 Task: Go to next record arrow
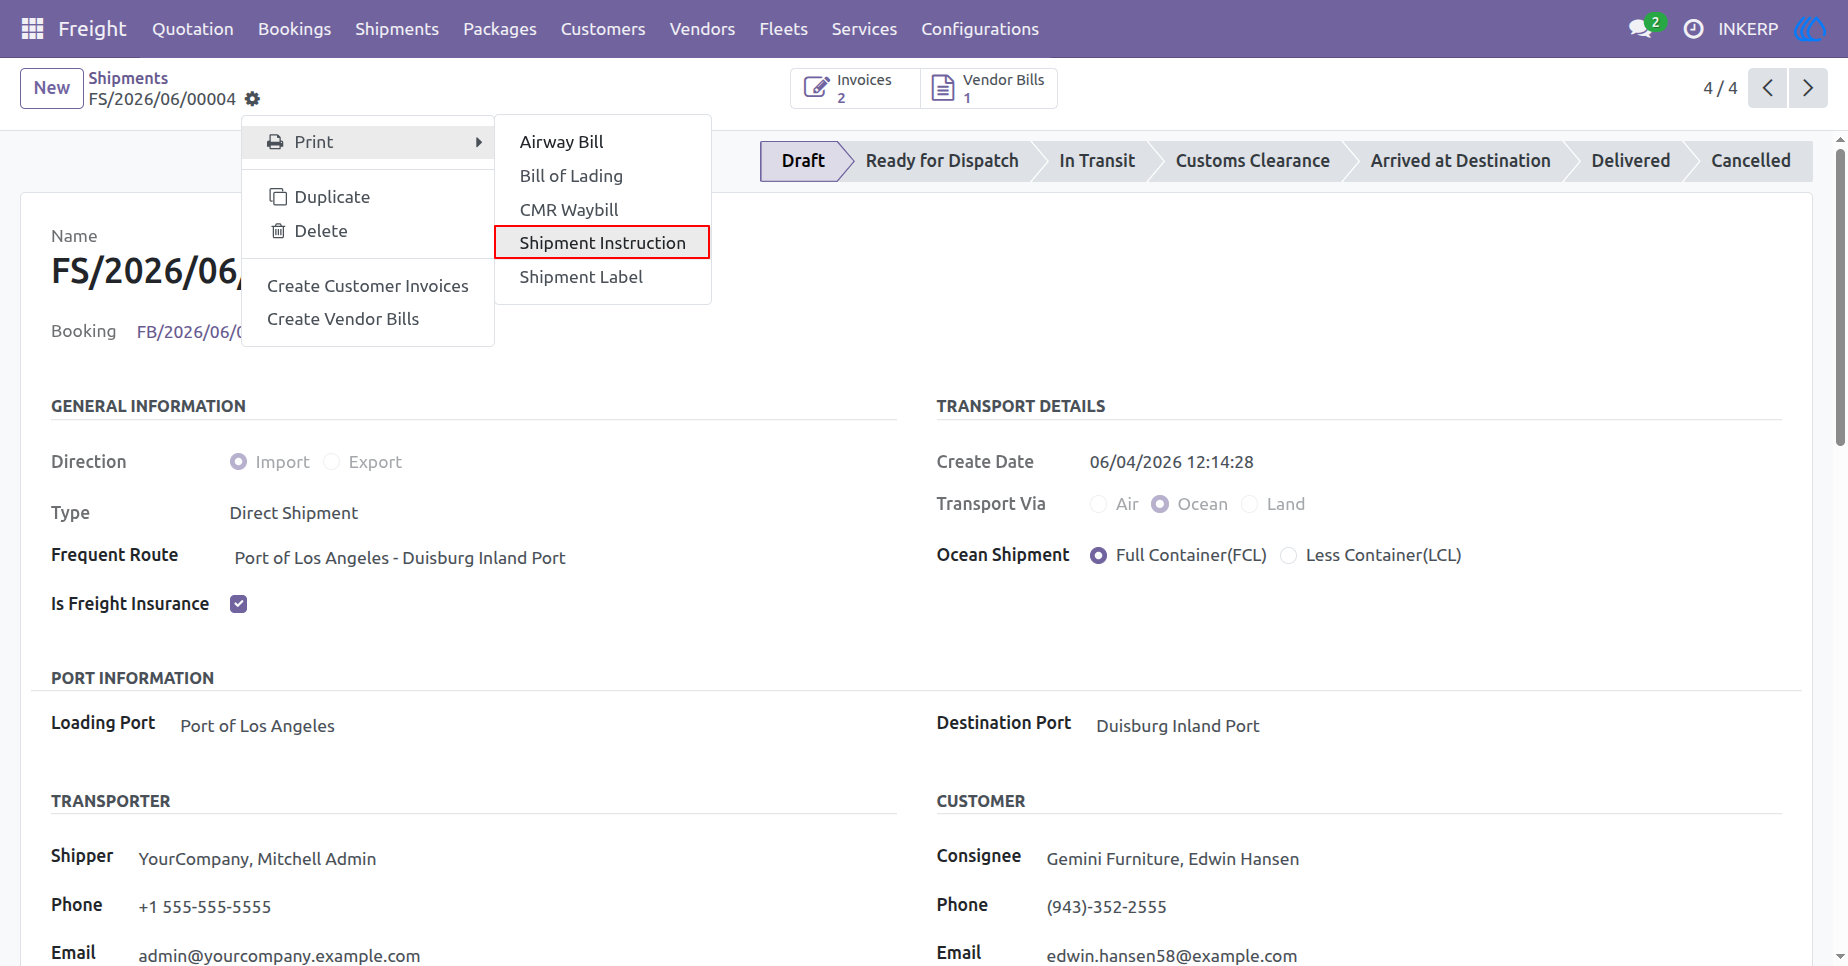pos(1808,88)
